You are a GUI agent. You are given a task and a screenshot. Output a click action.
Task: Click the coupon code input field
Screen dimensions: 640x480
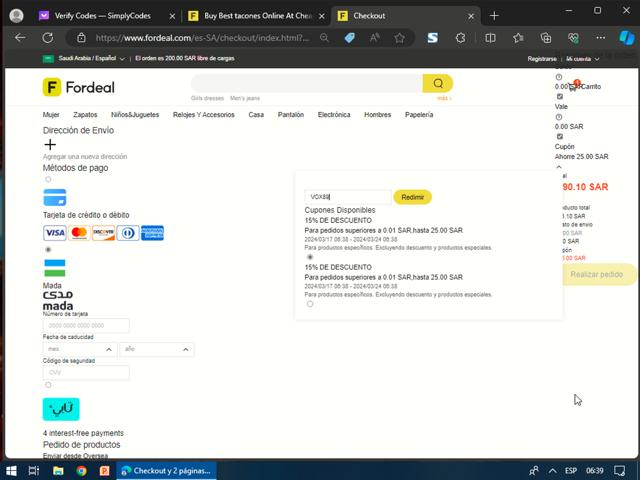(348, 197)
